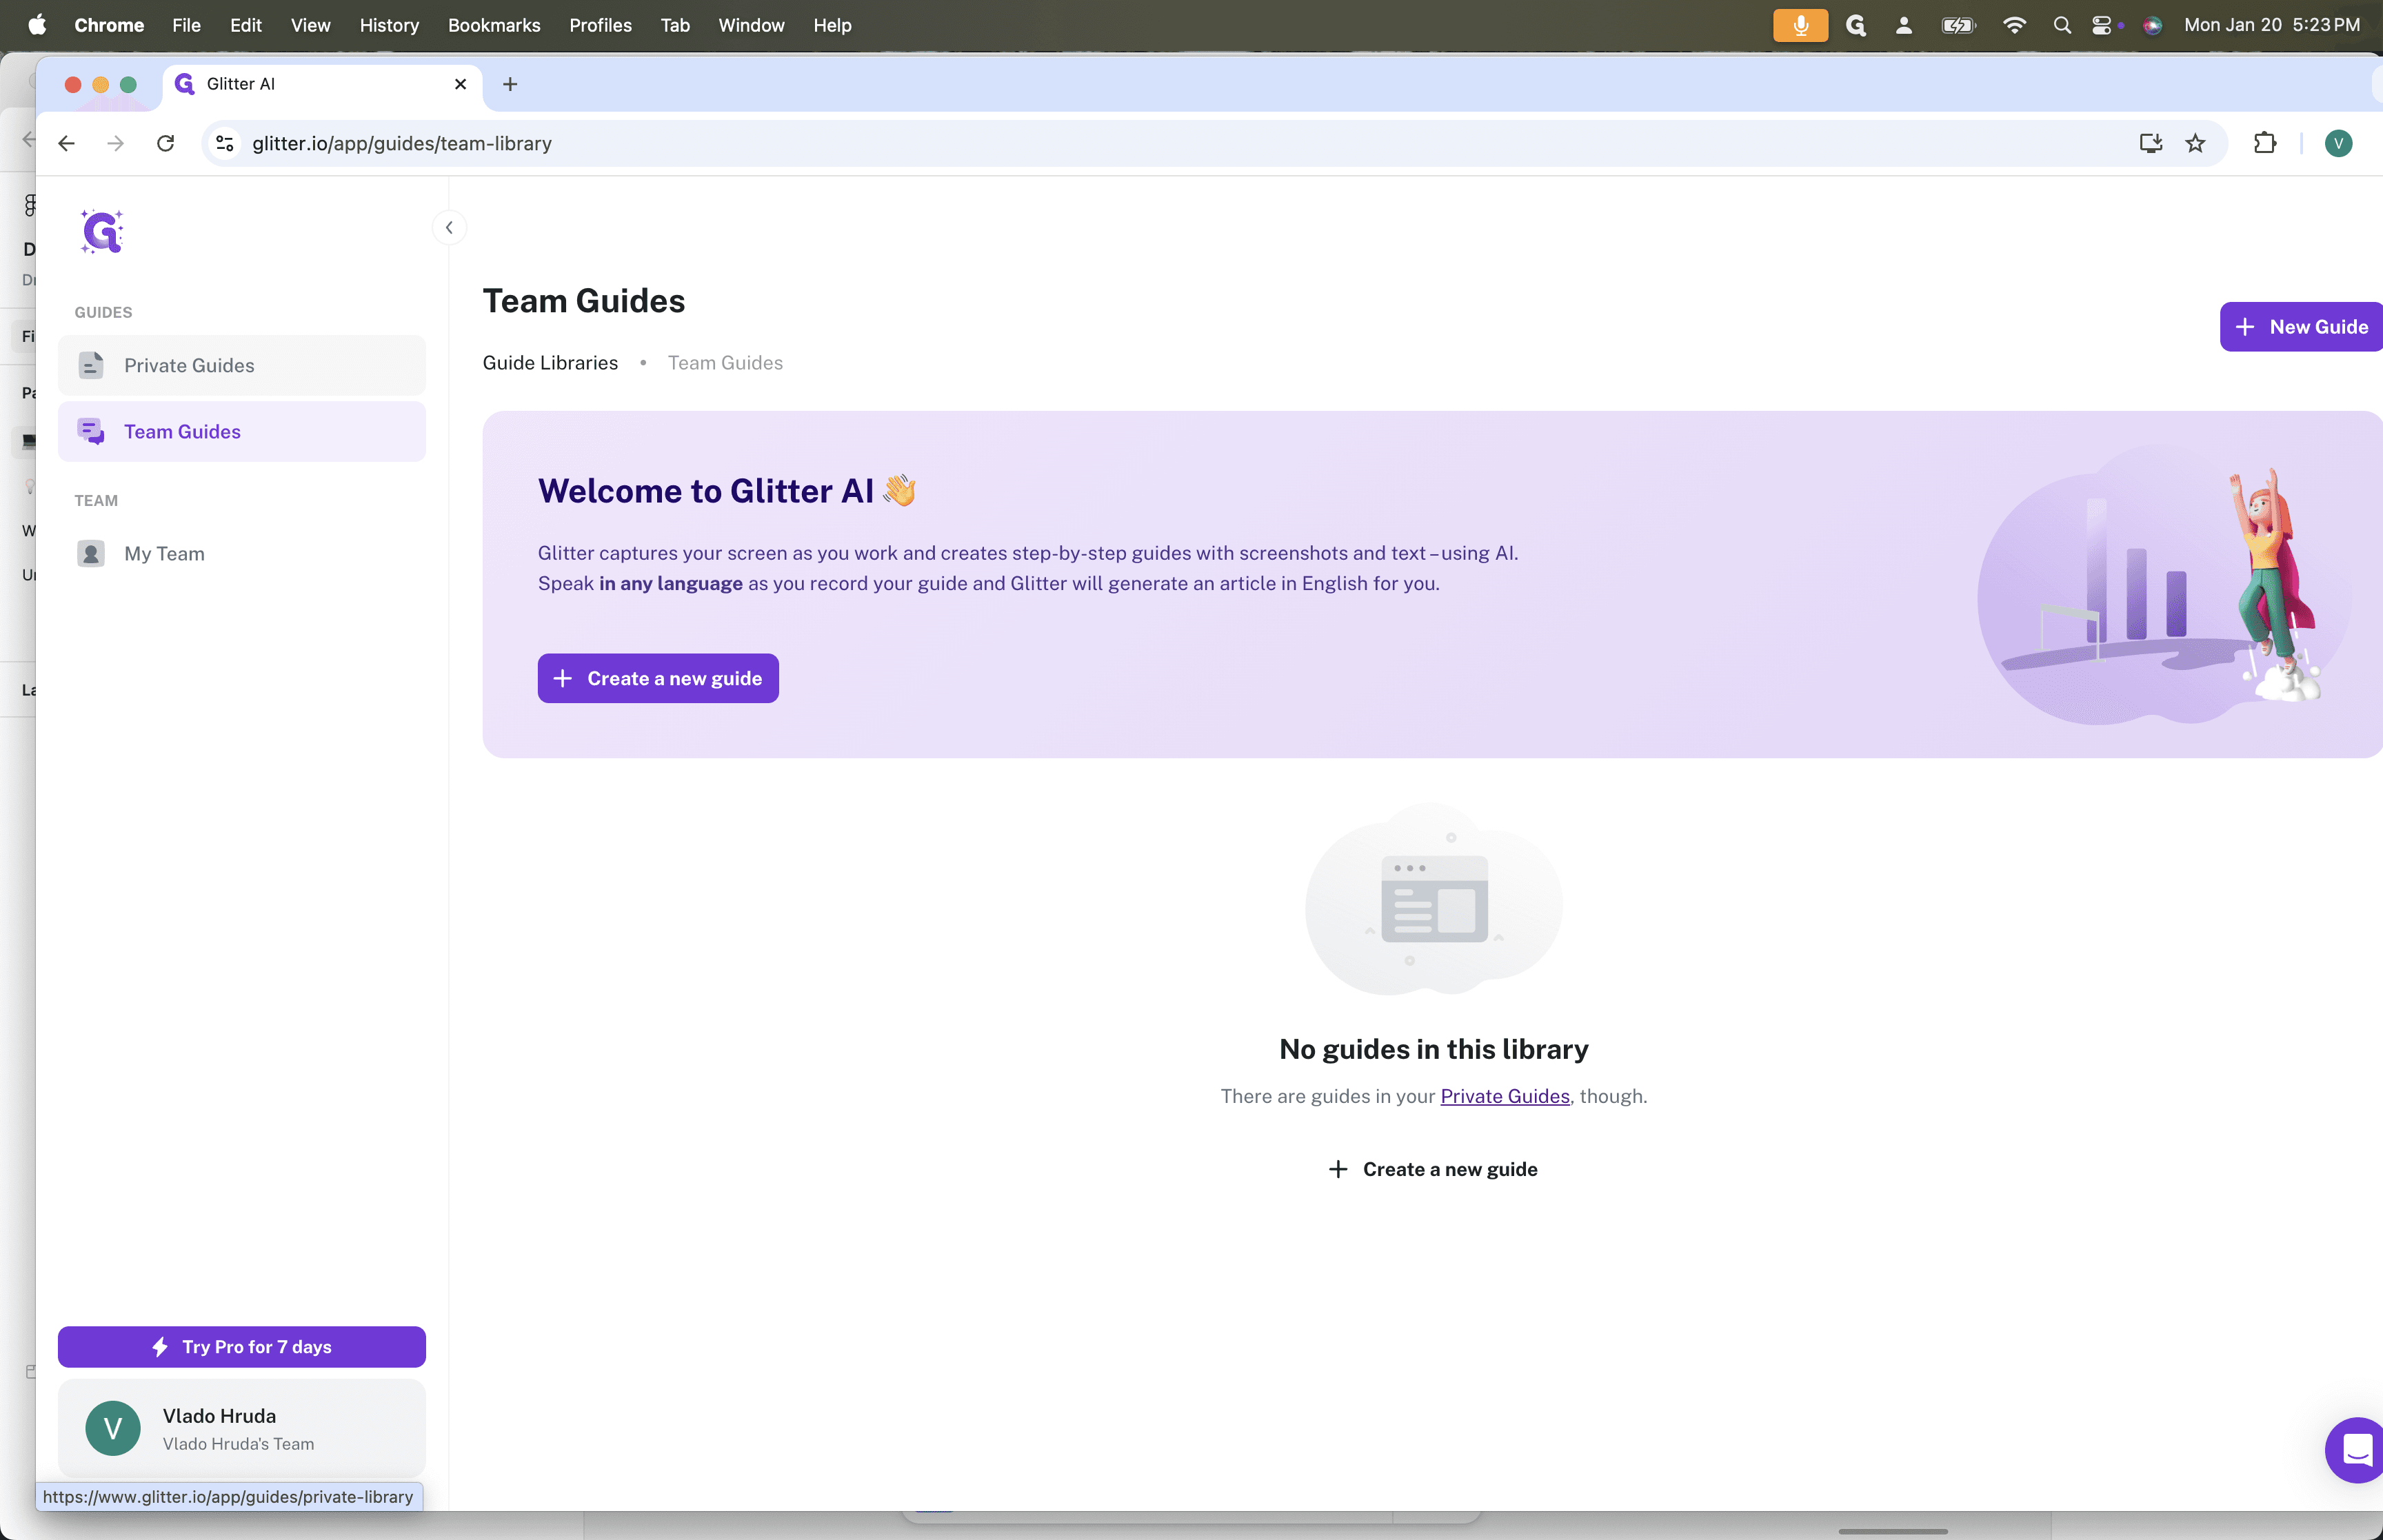Image resolution: width=2383 pixels, height=1540 pixels.
Task: Follow the Private Guides link
Action: pyautogui.click(x=1504, y=1096)
